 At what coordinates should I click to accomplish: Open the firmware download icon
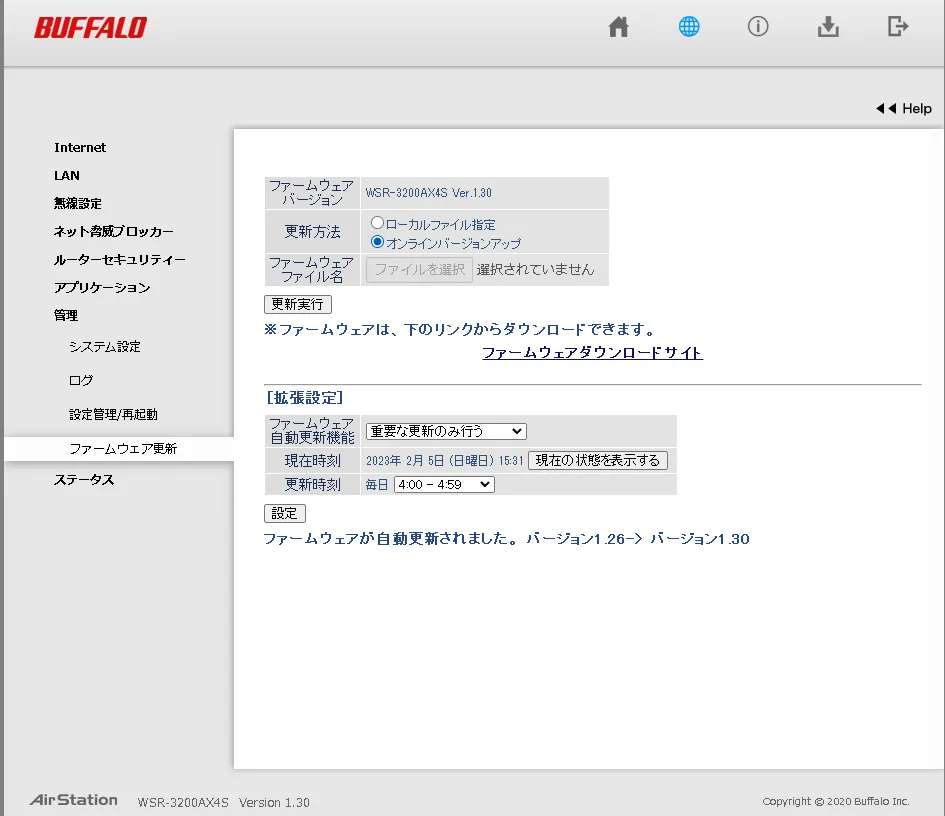pos(828,27)
